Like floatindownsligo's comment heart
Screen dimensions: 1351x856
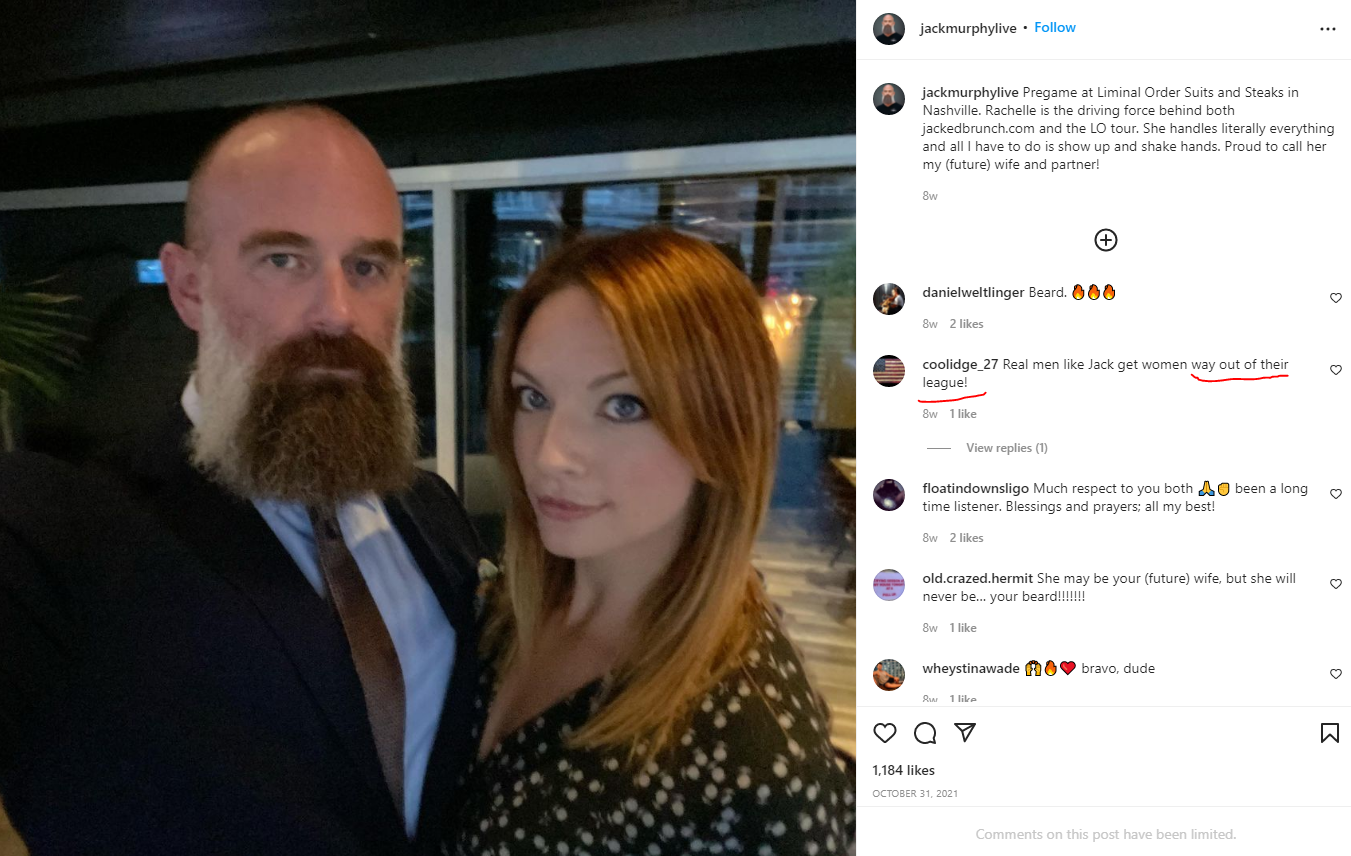[1336, 494]
